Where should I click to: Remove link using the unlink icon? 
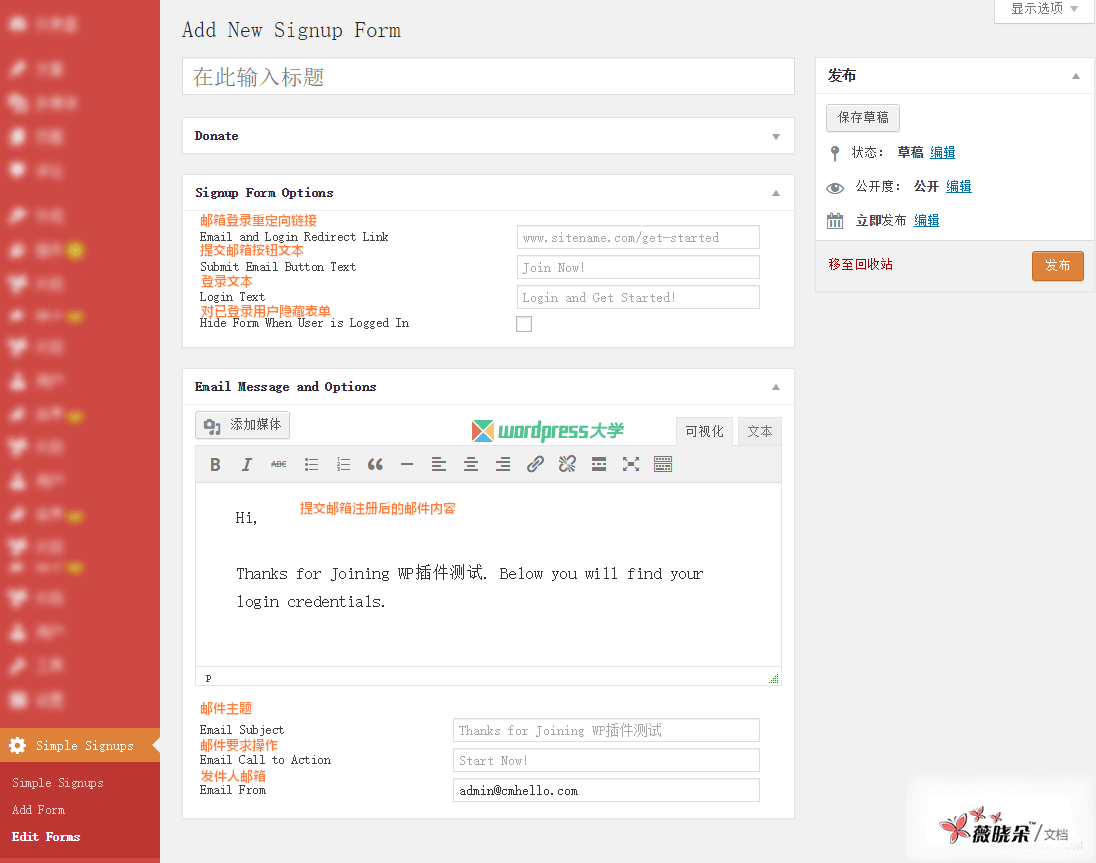tap(567, 464)
